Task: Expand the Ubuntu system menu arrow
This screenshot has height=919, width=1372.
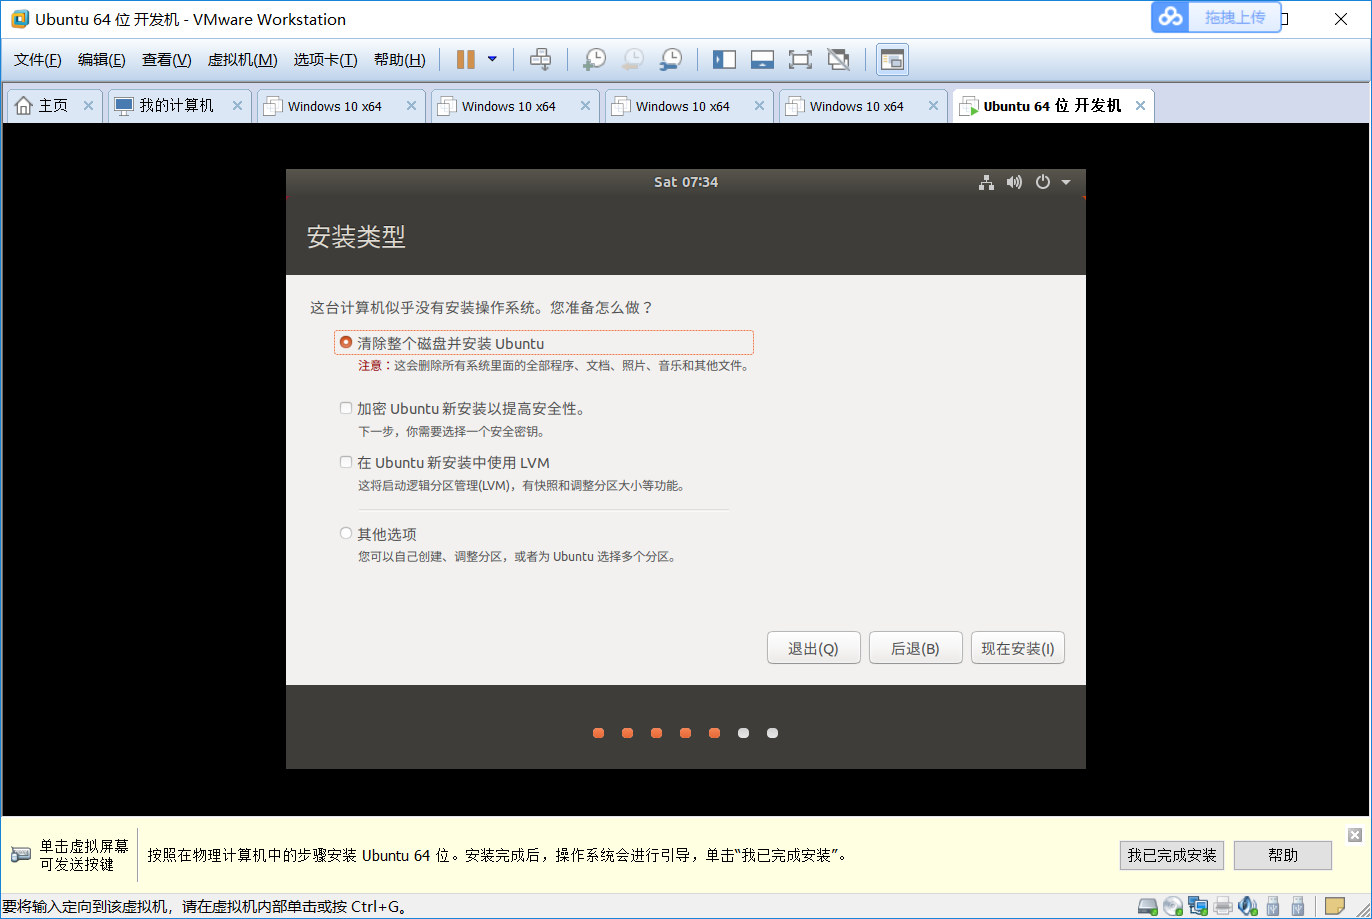Action: click(x=1066, y=182)
